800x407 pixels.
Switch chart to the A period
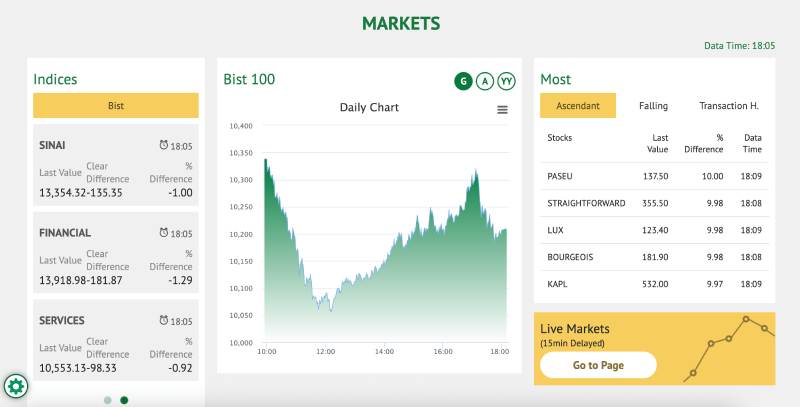point(485,81)
